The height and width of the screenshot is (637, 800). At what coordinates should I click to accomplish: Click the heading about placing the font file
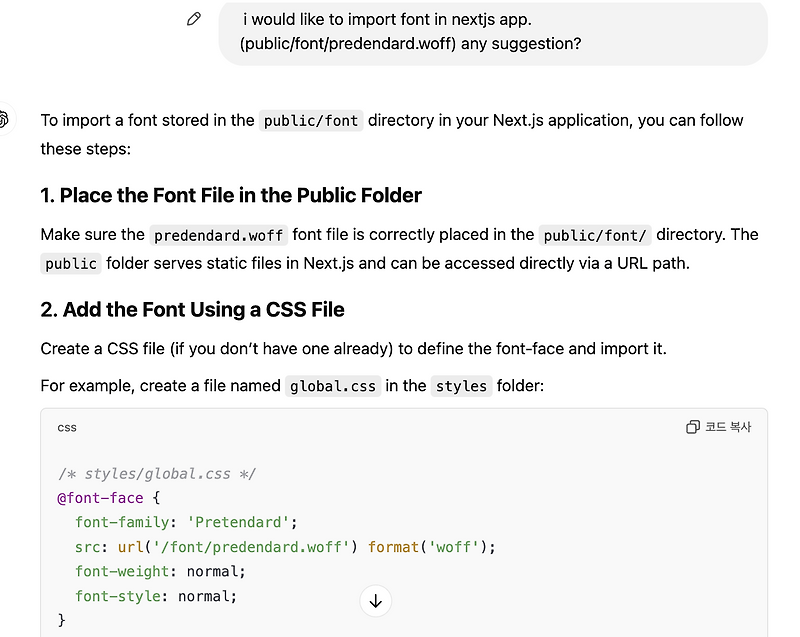tap(231, 195)
